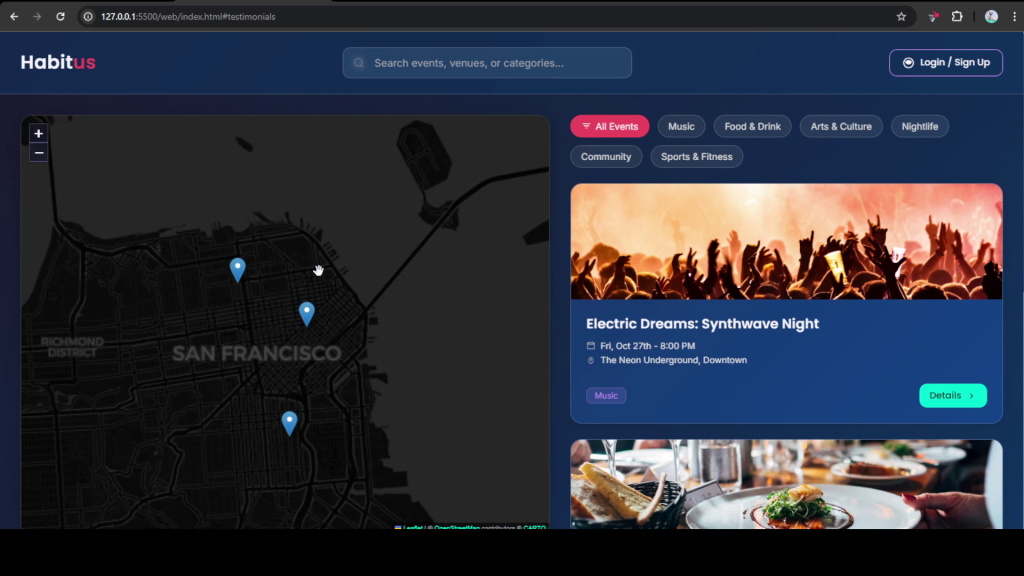Click the Music tag on the event card
The image size is (1024, 576).
[606, 396]
